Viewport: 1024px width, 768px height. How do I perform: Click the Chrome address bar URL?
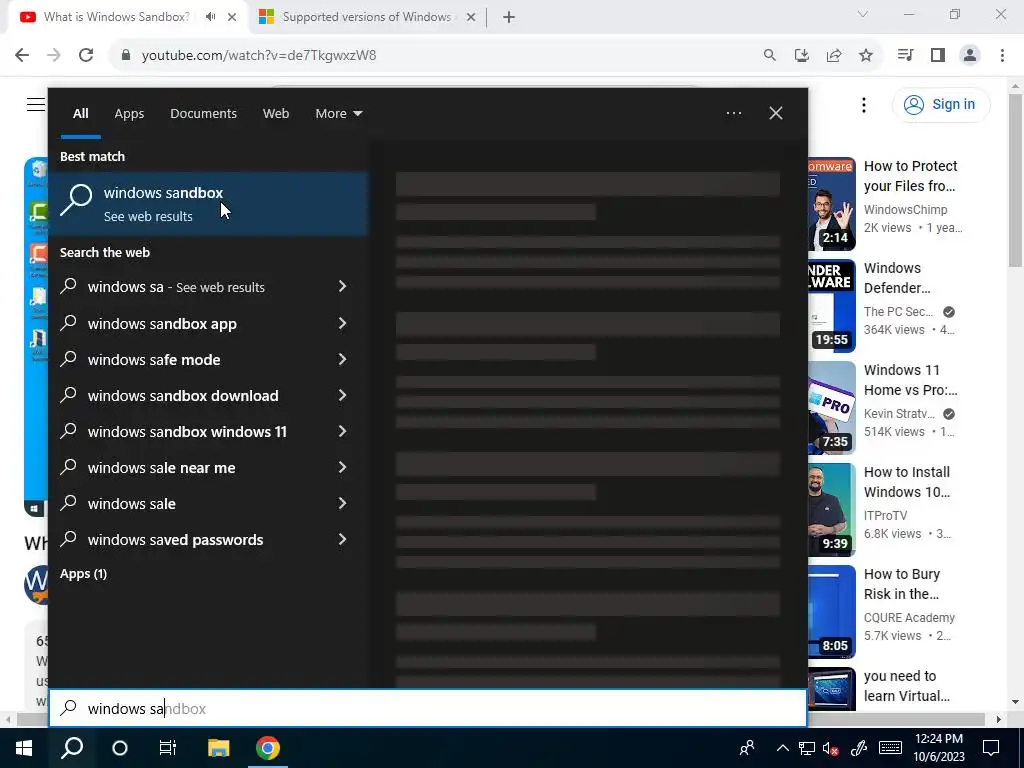point(259,55)
